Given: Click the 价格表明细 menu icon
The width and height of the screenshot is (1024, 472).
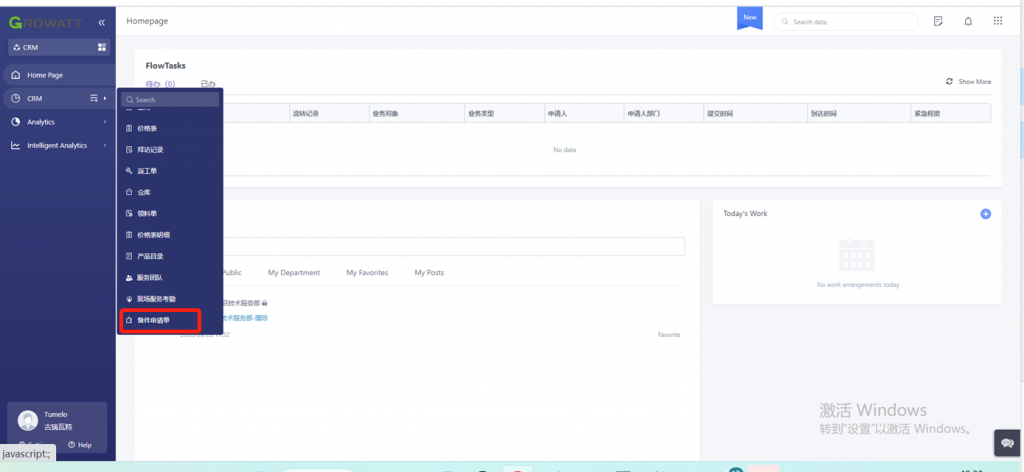Looking at the screenshot, I should click(x=129, y=234).
